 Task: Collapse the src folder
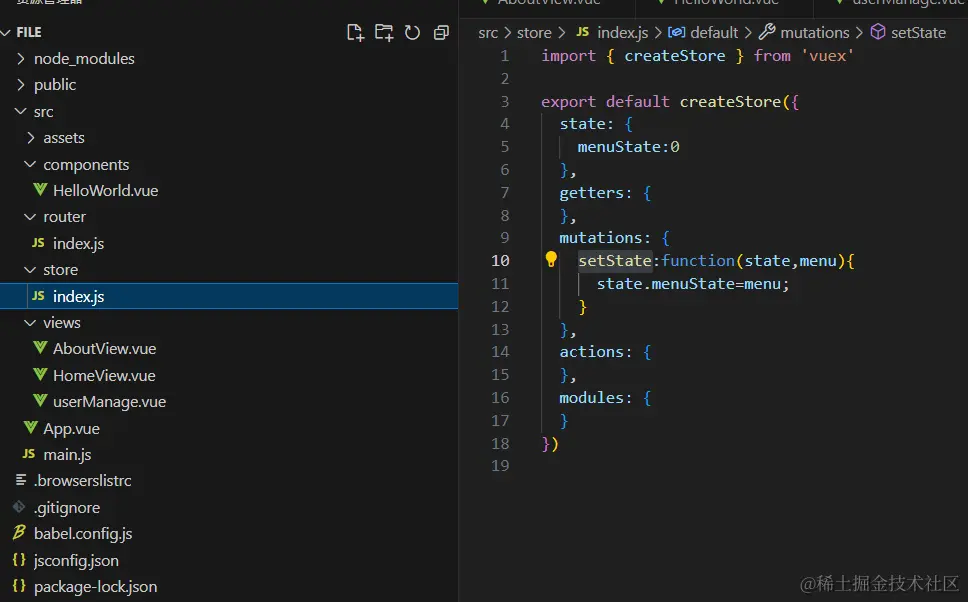pyautogui.click(x=21, y=111)
